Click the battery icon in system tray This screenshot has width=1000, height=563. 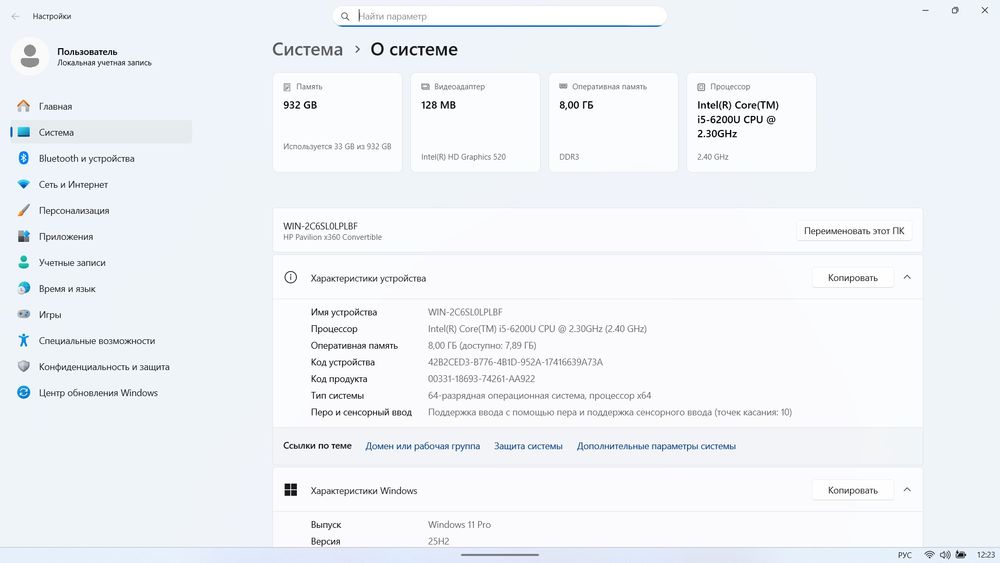[960, 555]
